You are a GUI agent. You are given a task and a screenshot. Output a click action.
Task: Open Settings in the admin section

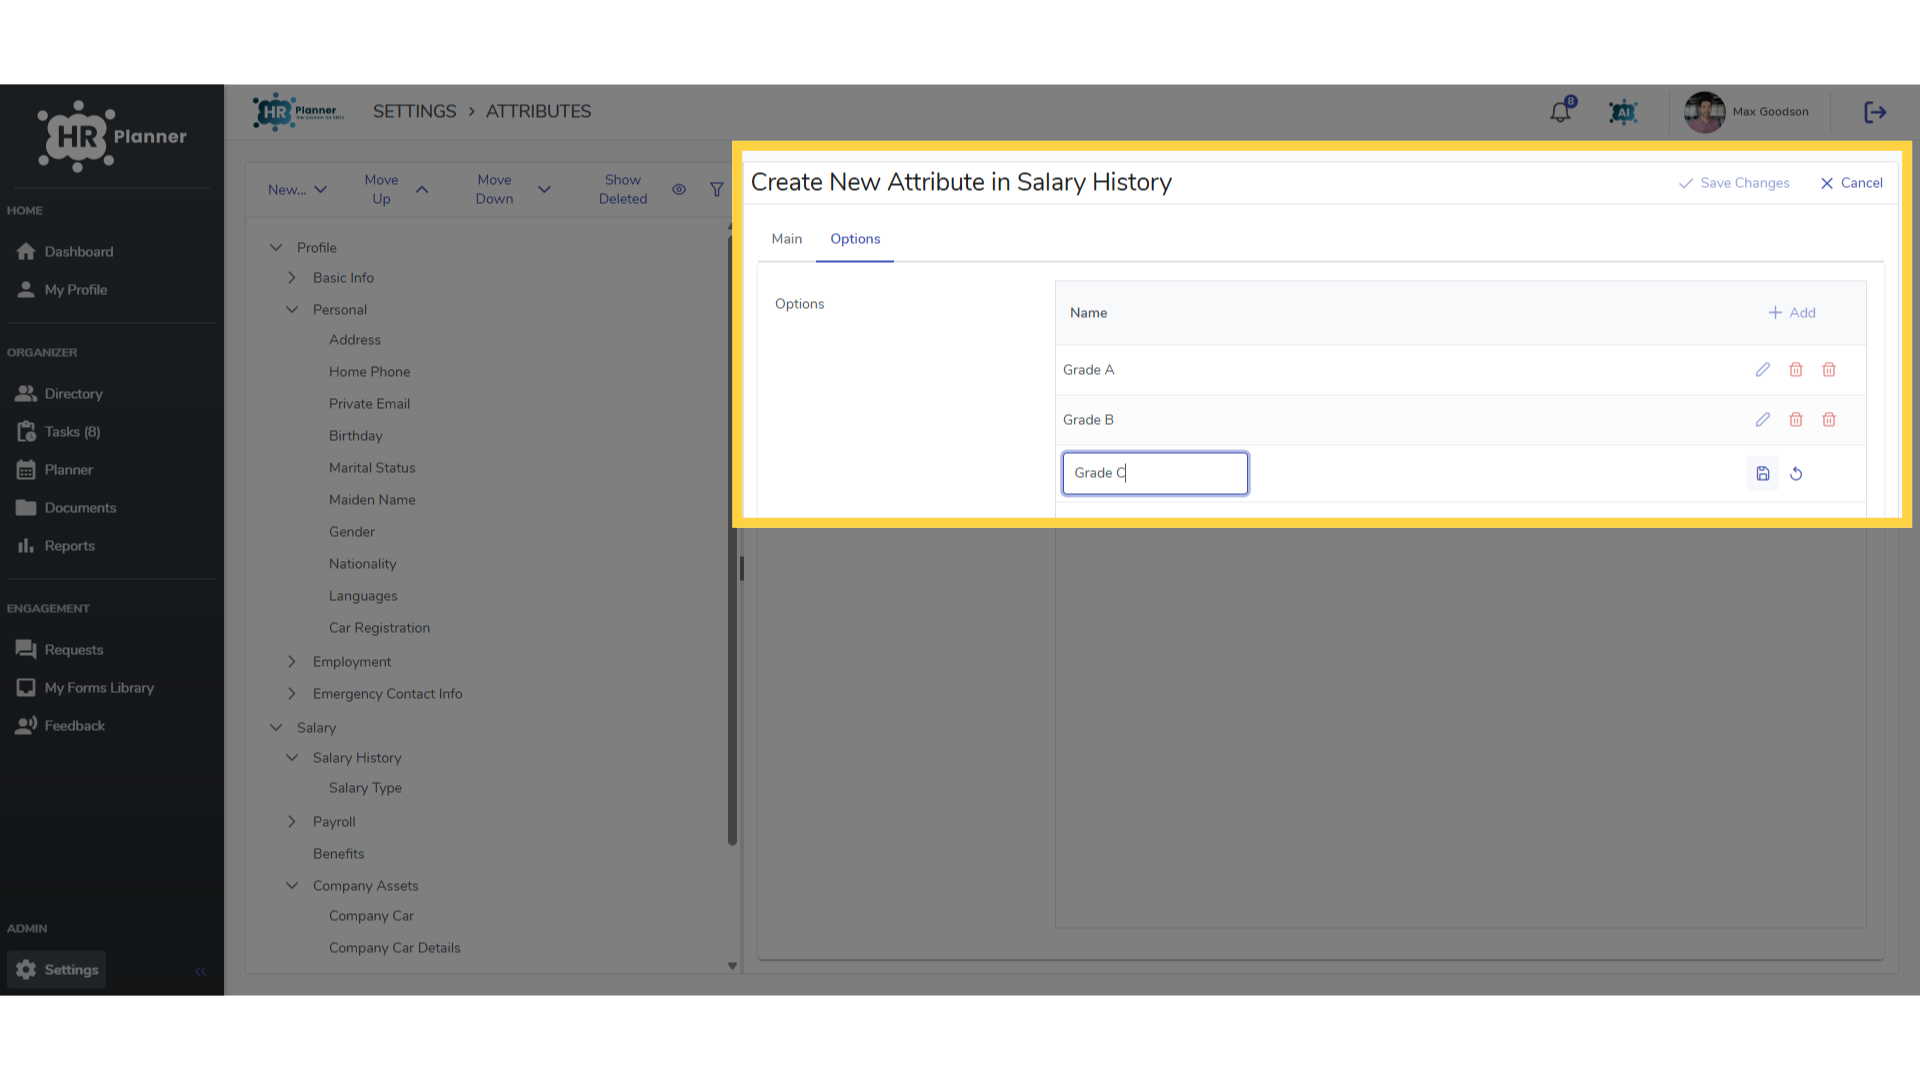point(56,970)
